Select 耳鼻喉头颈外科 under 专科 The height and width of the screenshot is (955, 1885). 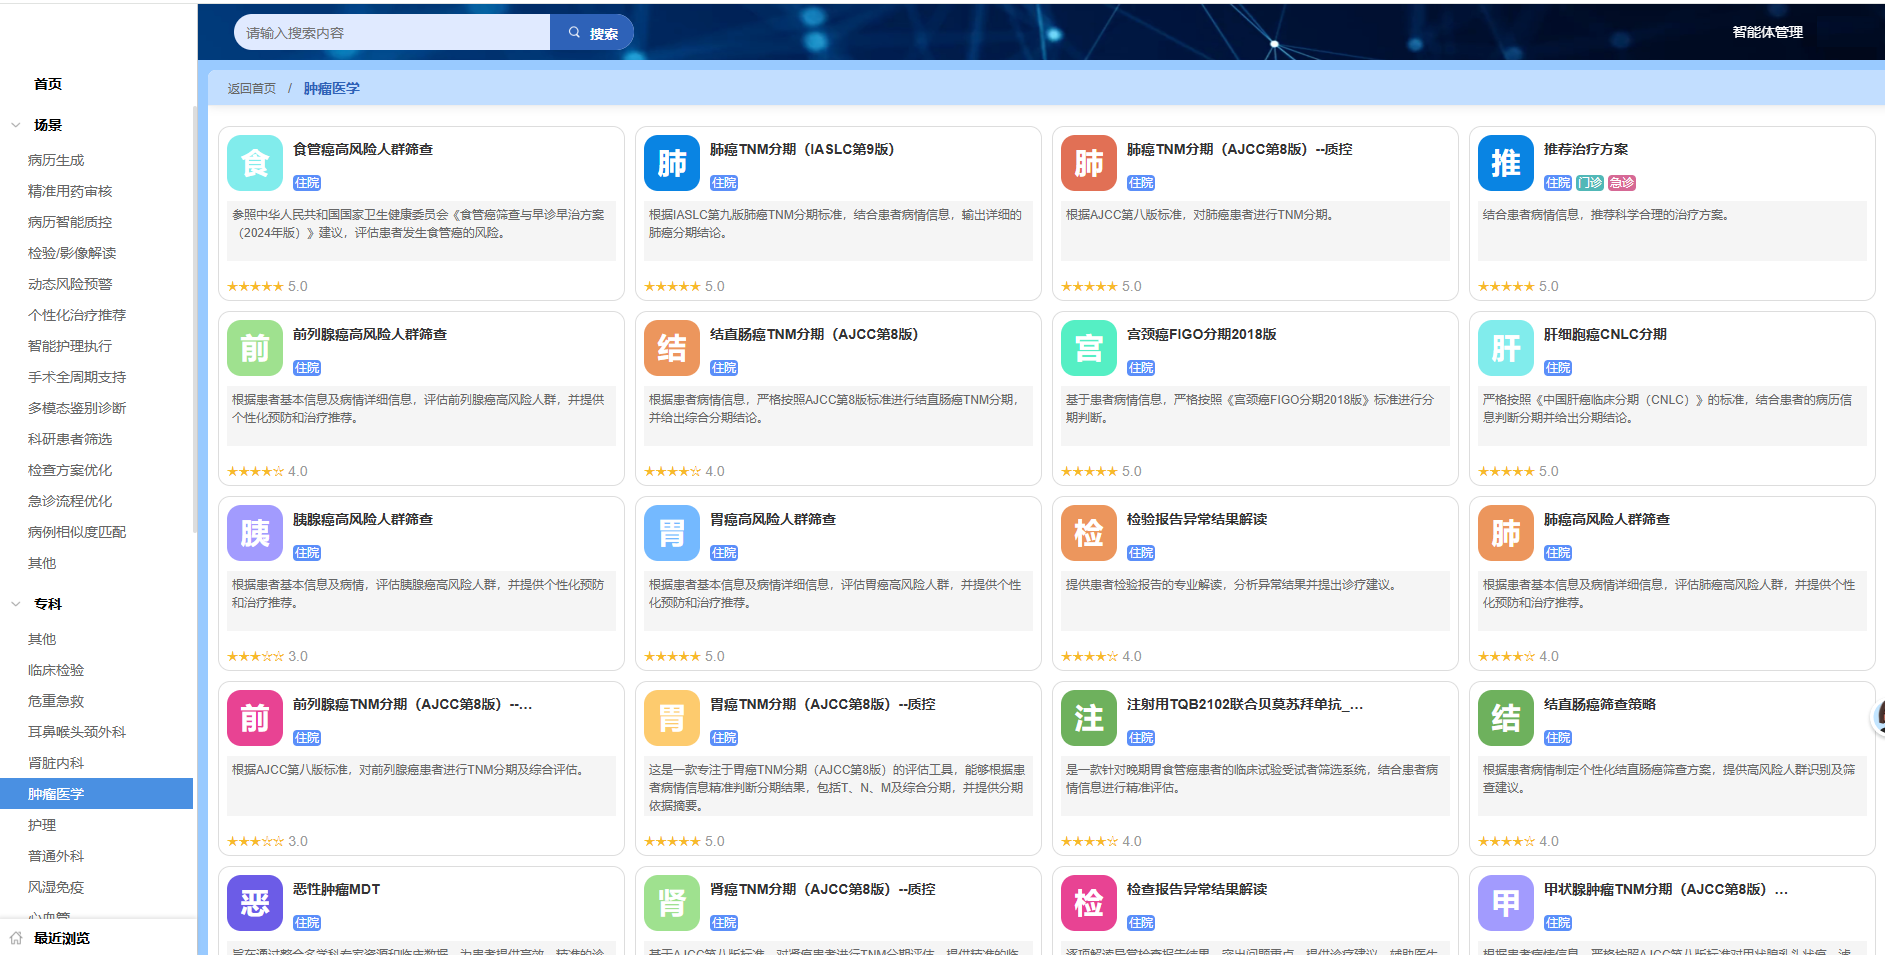(77, 732)
